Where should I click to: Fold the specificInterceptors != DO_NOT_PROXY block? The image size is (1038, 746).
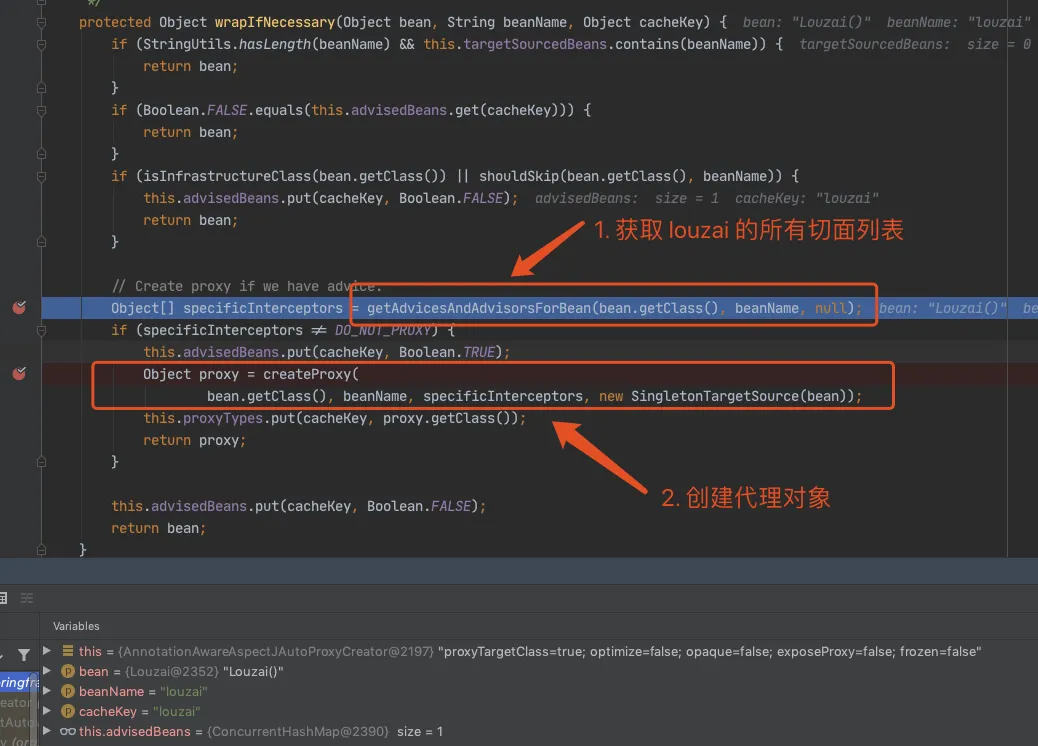[x=41, y=330]
